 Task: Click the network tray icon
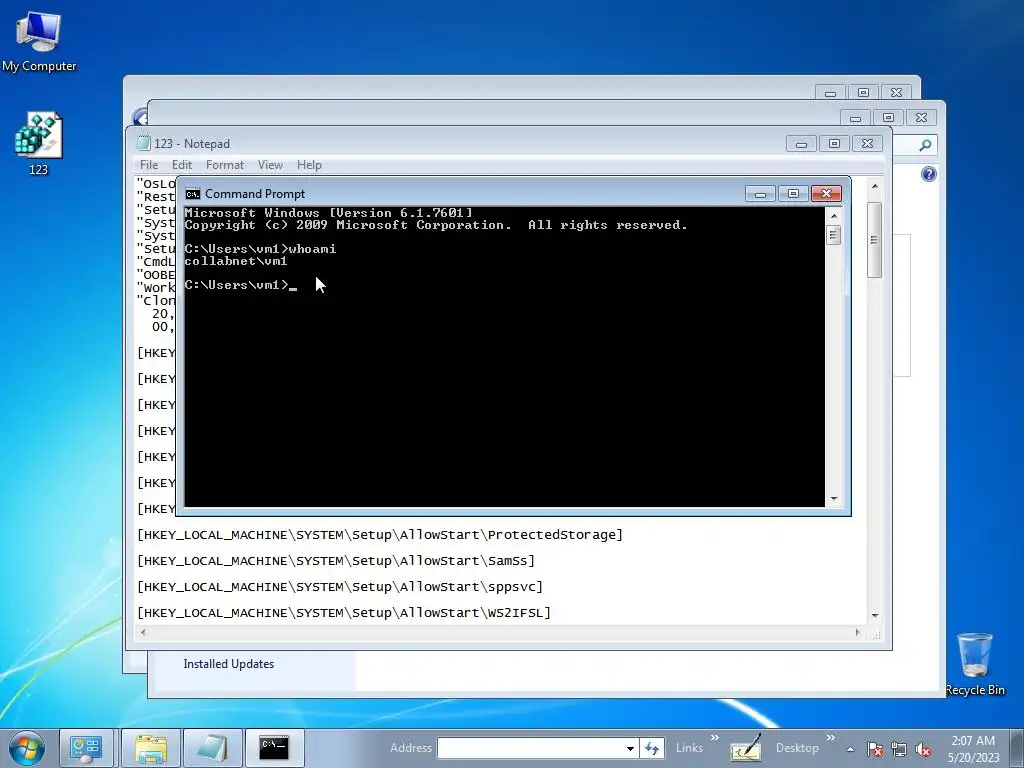899,750
